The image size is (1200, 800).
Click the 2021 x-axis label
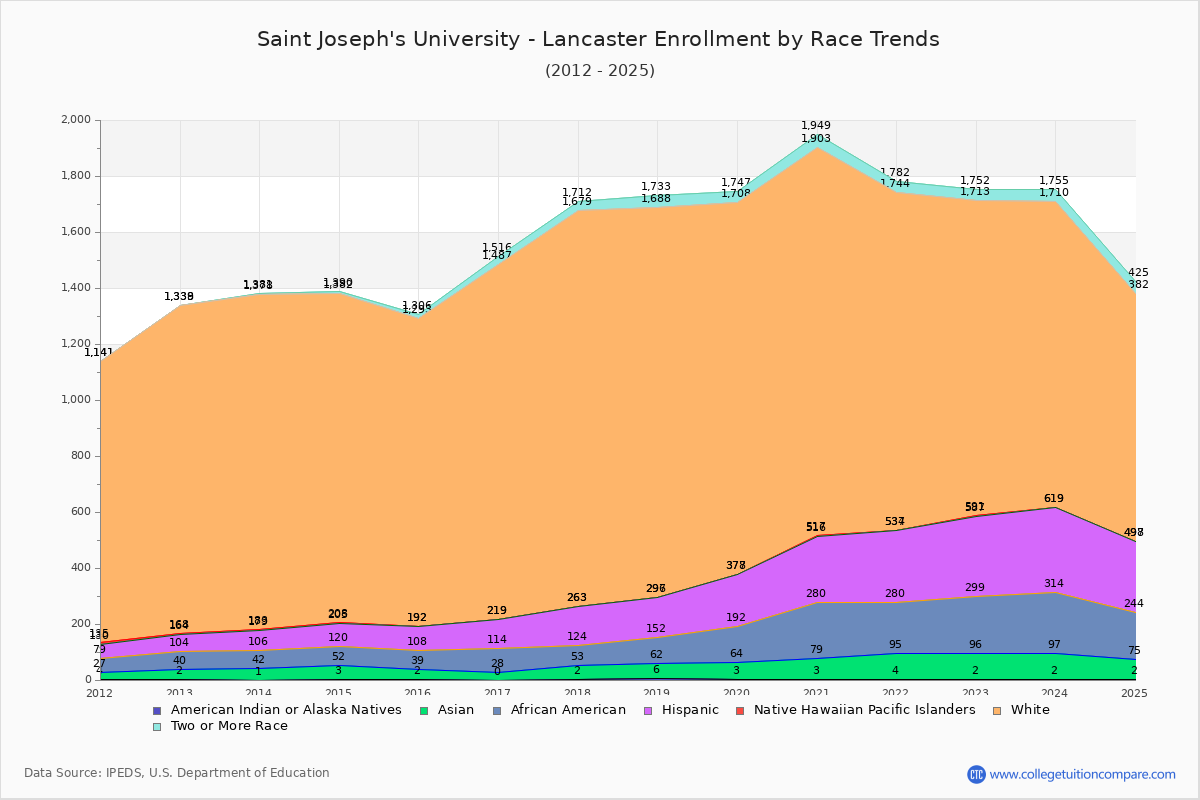tap(816, 693)
